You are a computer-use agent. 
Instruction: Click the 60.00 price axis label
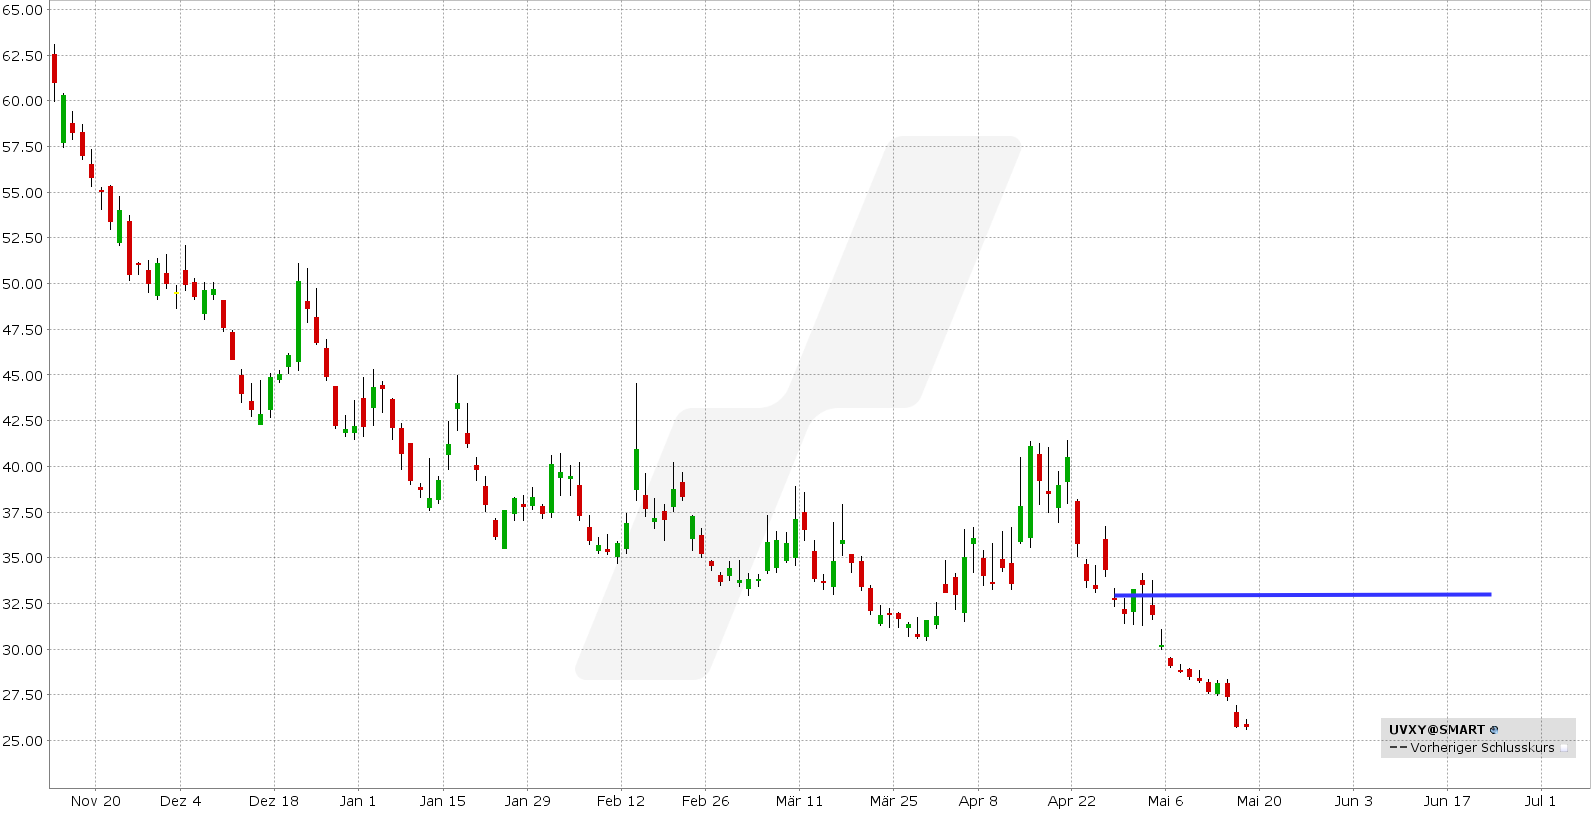tap(22, 101)
